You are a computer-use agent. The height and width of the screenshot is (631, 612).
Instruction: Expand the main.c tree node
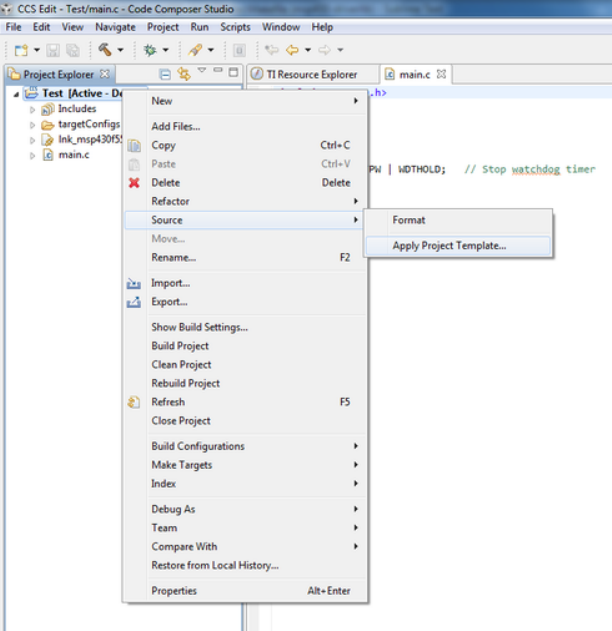[x=32, y=156]
